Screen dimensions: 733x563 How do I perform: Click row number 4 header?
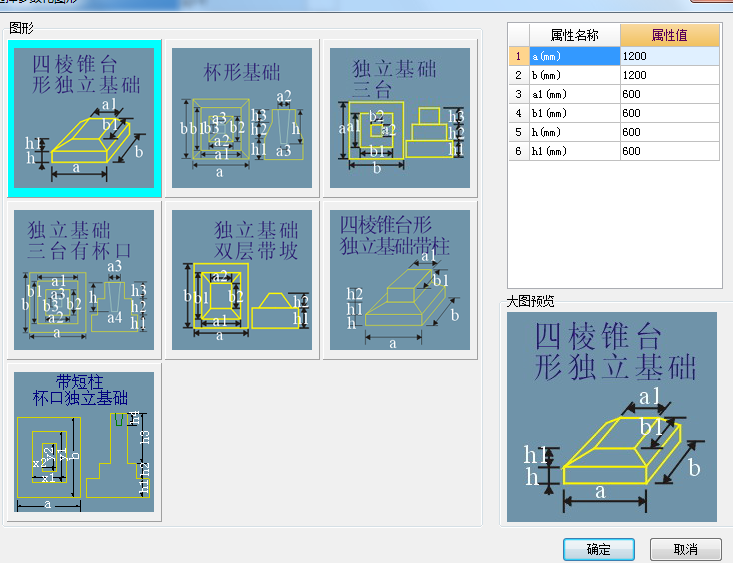pyautogui.click(x=519, y=113)
